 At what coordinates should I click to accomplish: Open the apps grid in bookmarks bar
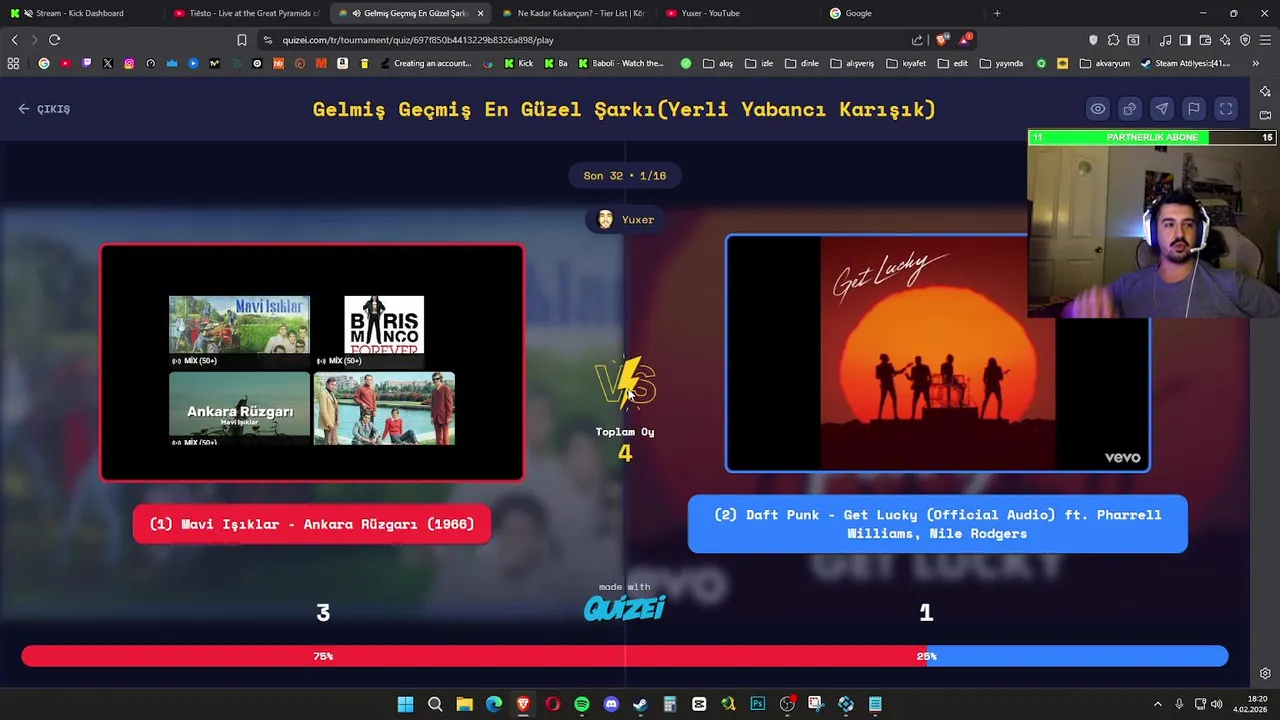(x=13, y=63)
